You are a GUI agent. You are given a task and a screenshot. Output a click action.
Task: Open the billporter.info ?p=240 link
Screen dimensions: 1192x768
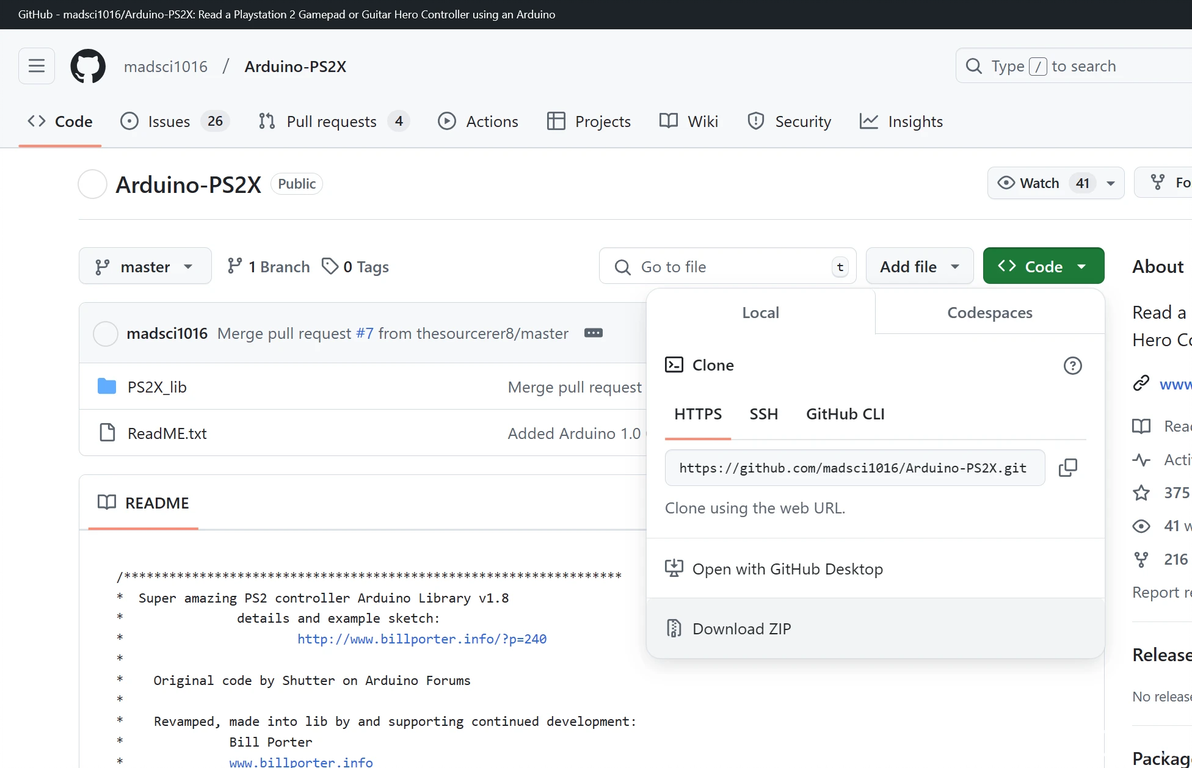[422, 639]
